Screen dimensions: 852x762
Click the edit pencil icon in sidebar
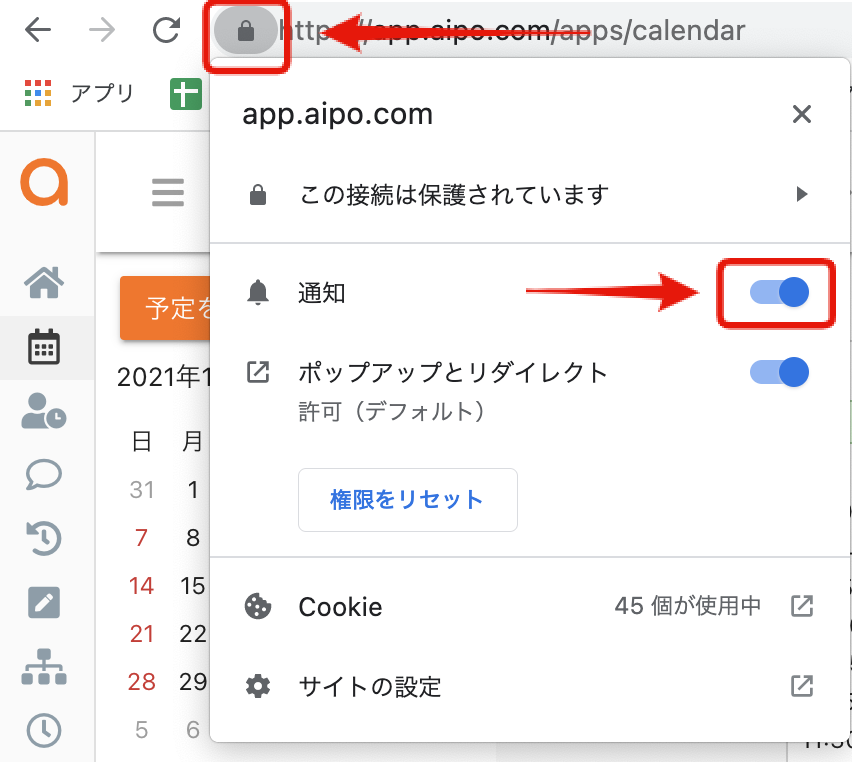click(x=44, y=602)
